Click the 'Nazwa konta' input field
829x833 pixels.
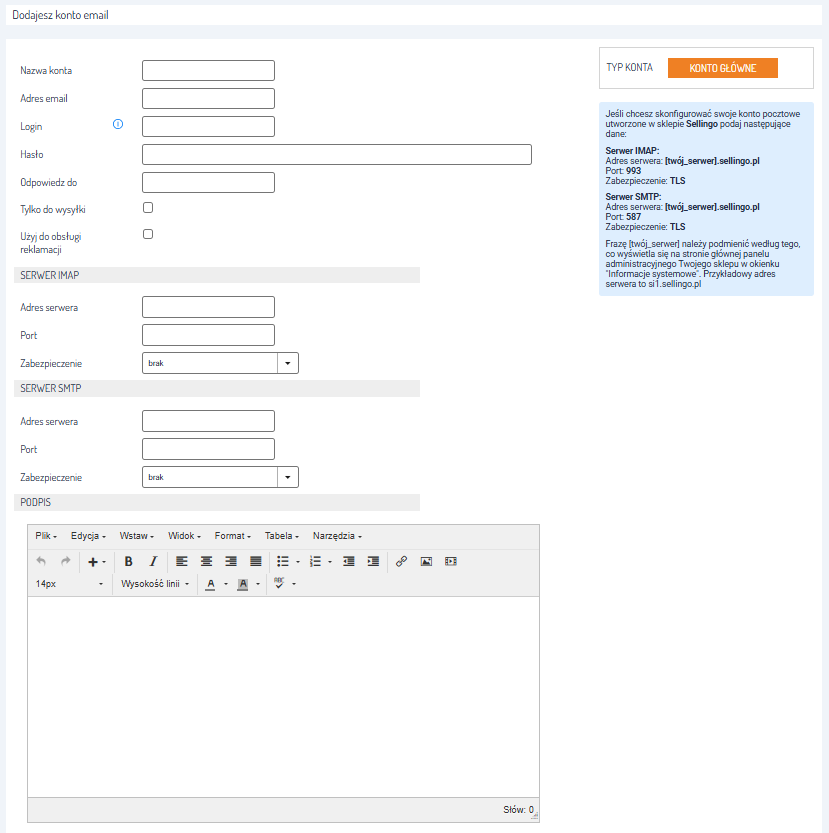(x=208, y=70)
